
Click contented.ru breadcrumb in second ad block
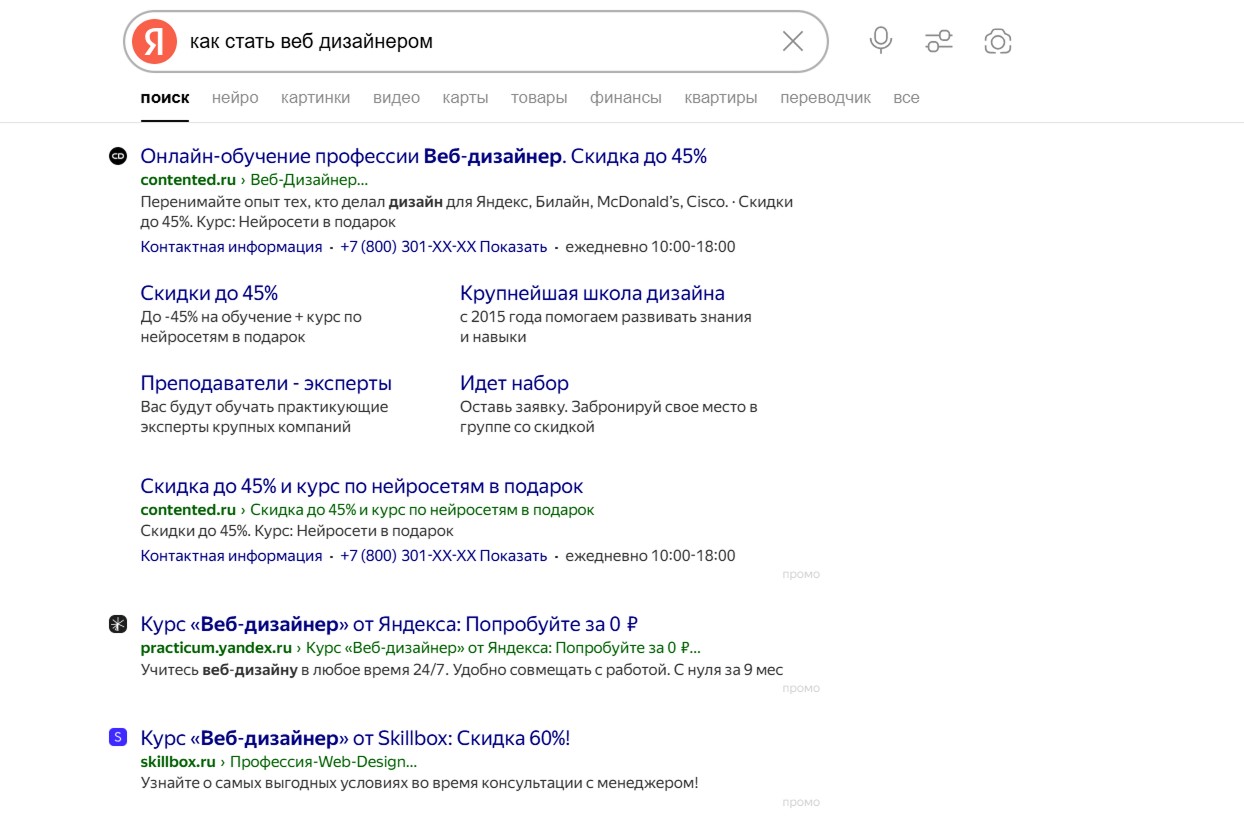(x=367, y=510)
